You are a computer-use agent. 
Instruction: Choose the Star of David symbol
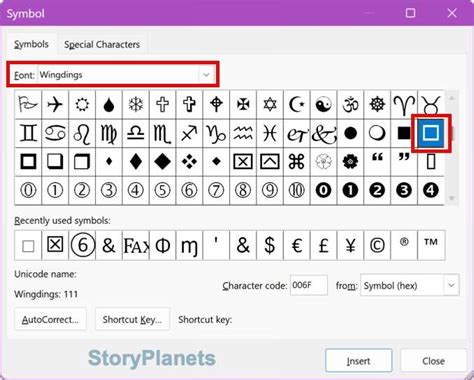tap(270, 104)
